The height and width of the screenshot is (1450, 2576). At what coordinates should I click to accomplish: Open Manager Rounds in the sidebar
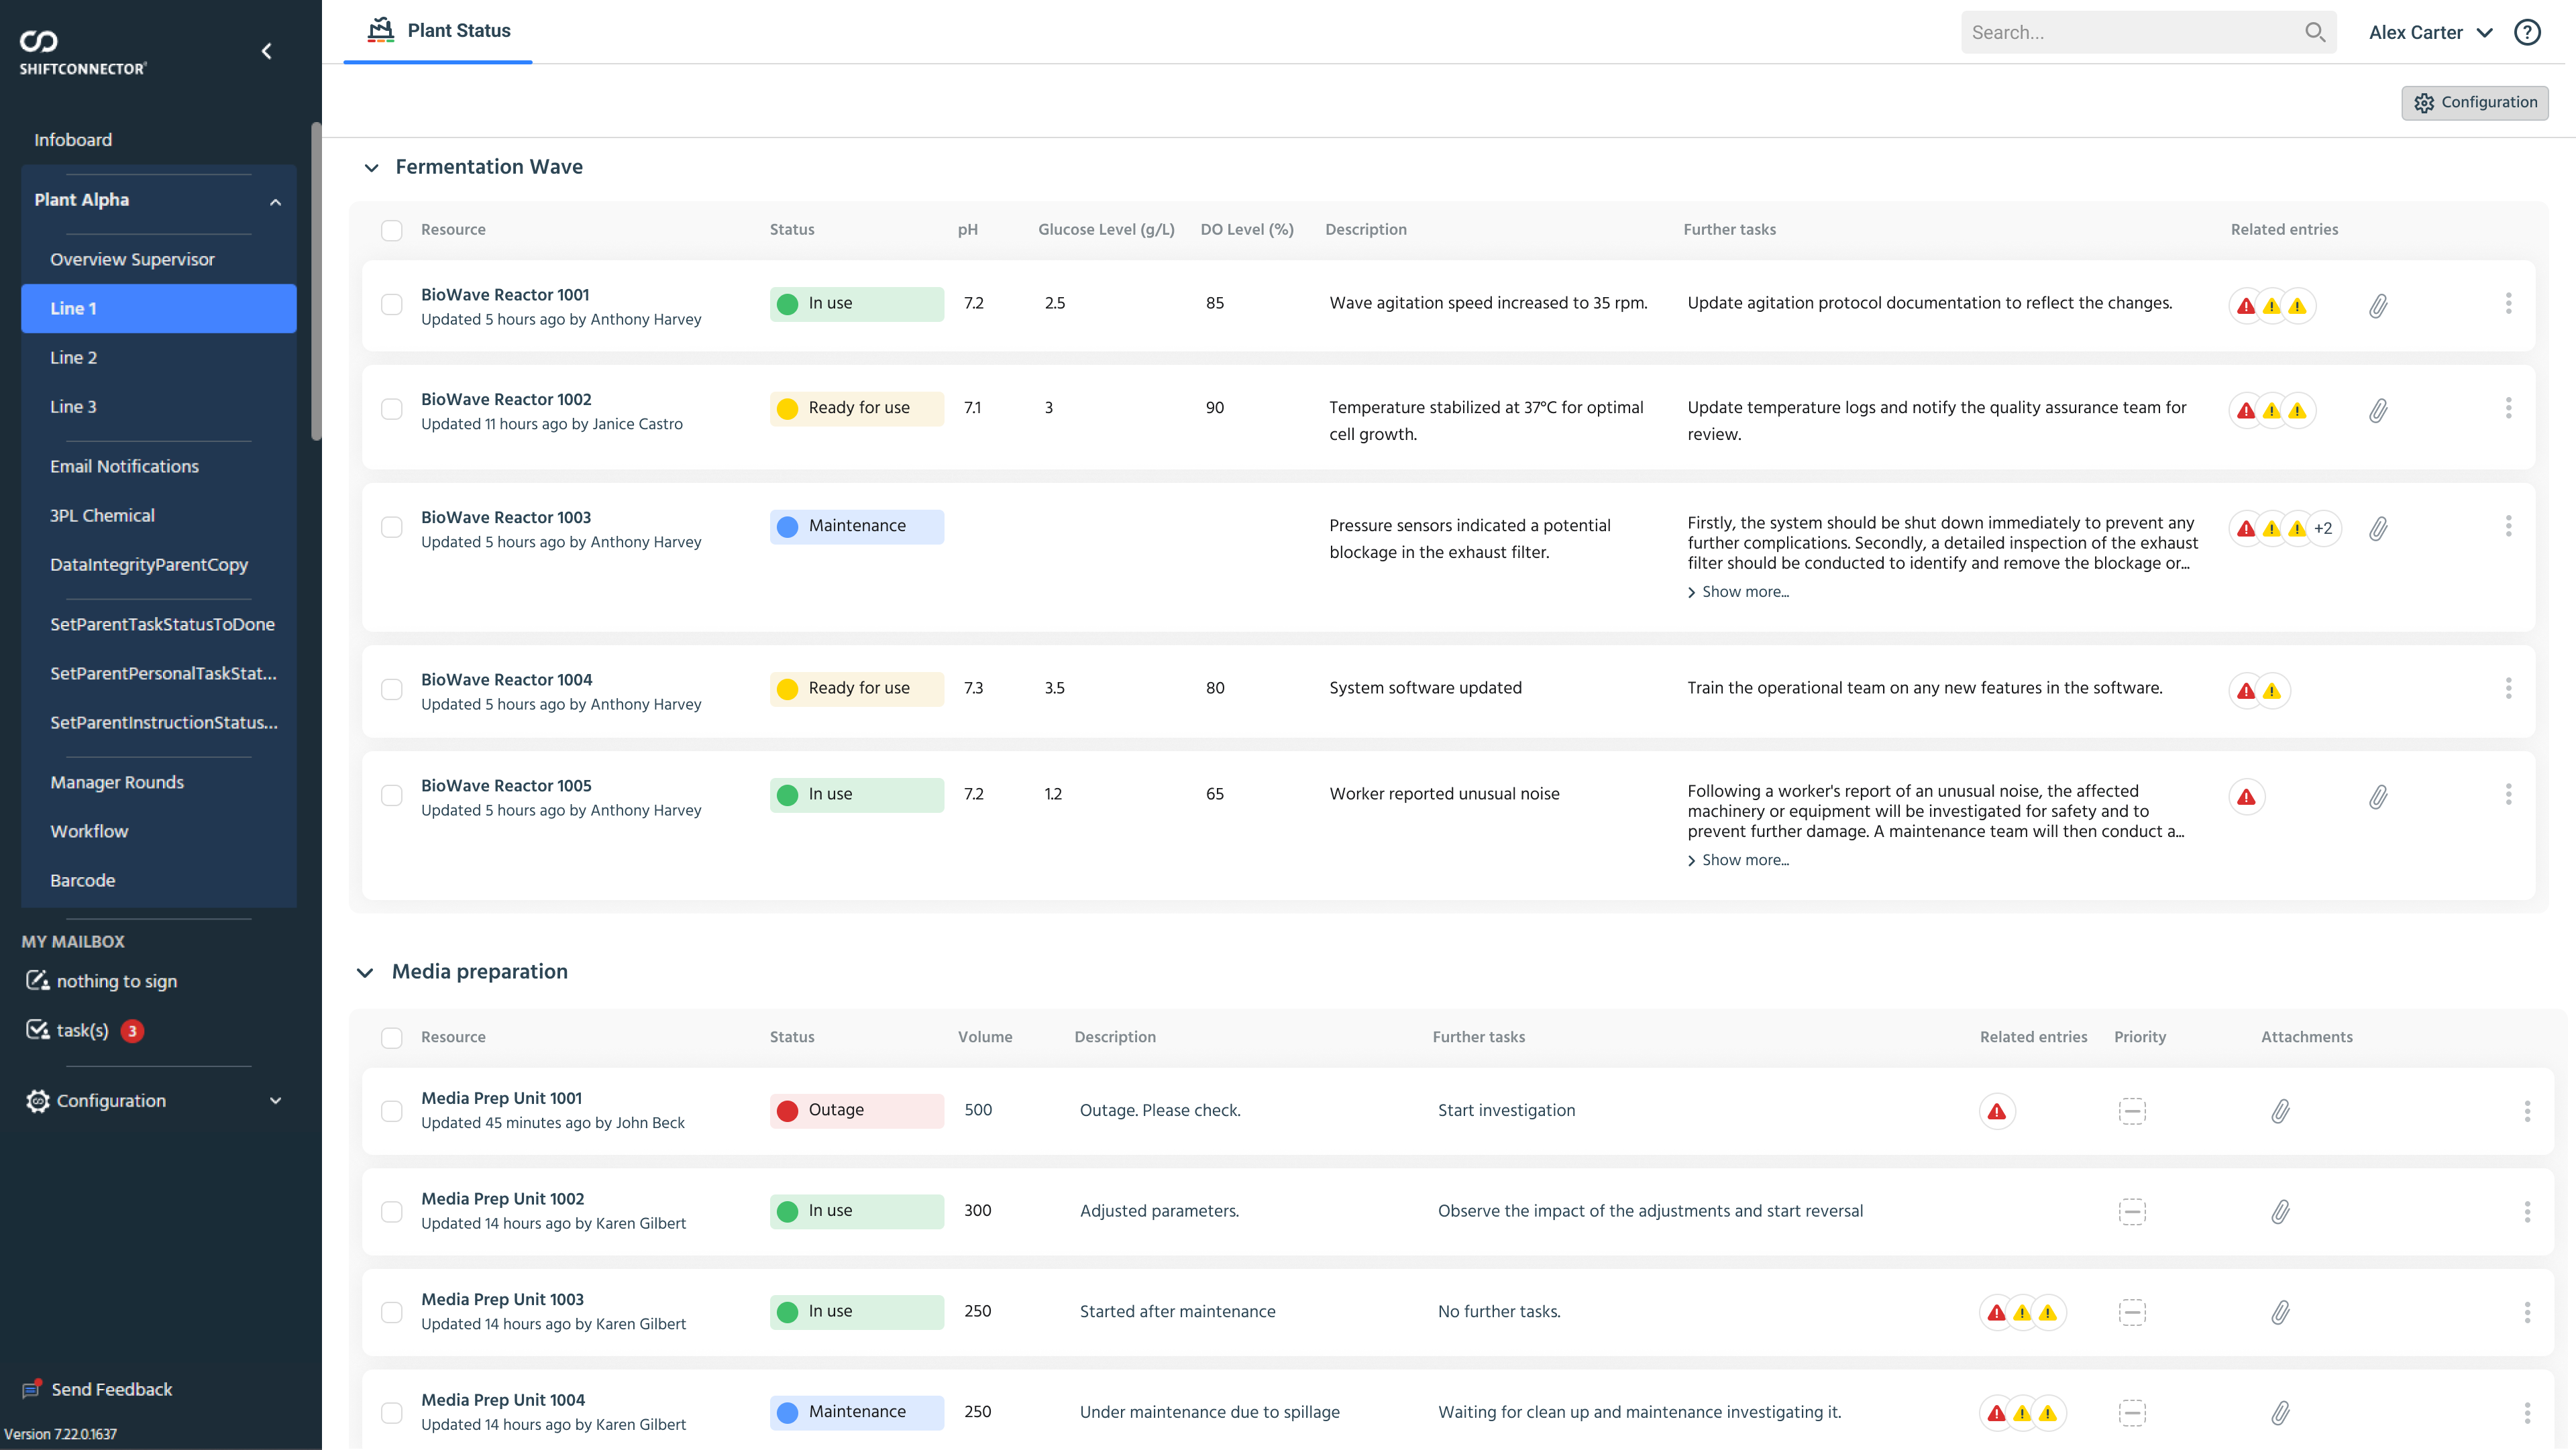[158, 782]
